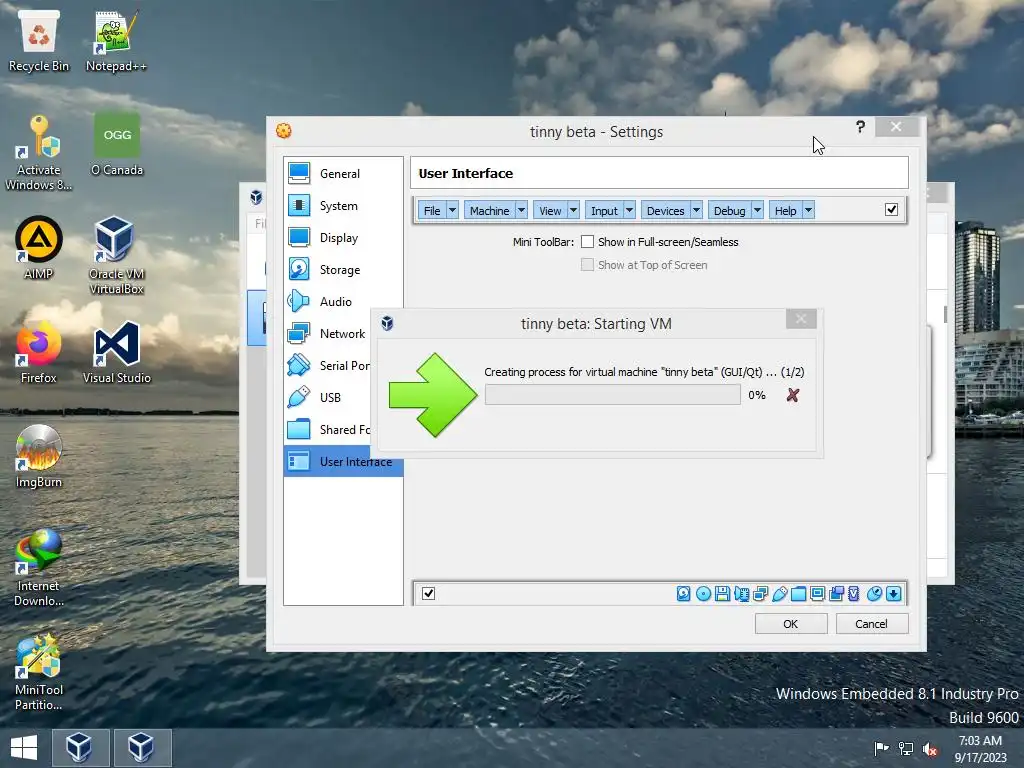Click the CPU virtualization features indicator
The width and height of the screenshot is (1024, 768).
854,594
